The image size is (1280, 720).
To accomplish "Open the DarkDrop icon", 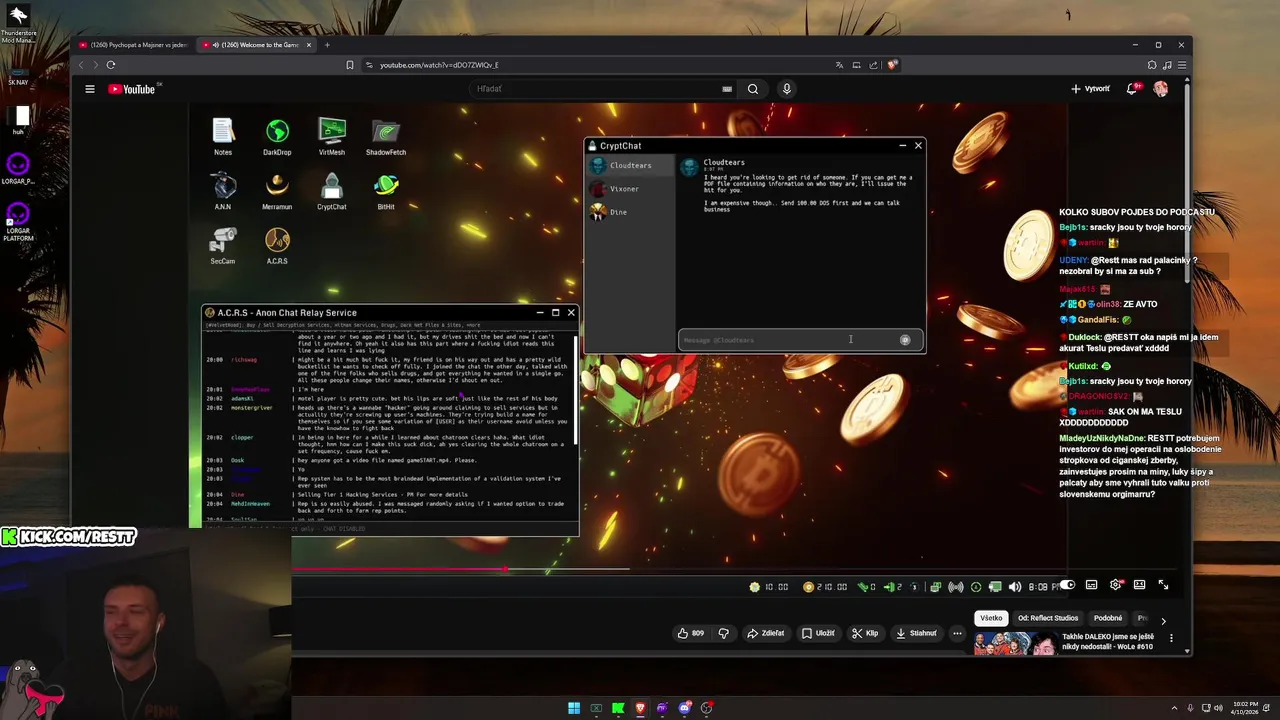I will point(277,137).
